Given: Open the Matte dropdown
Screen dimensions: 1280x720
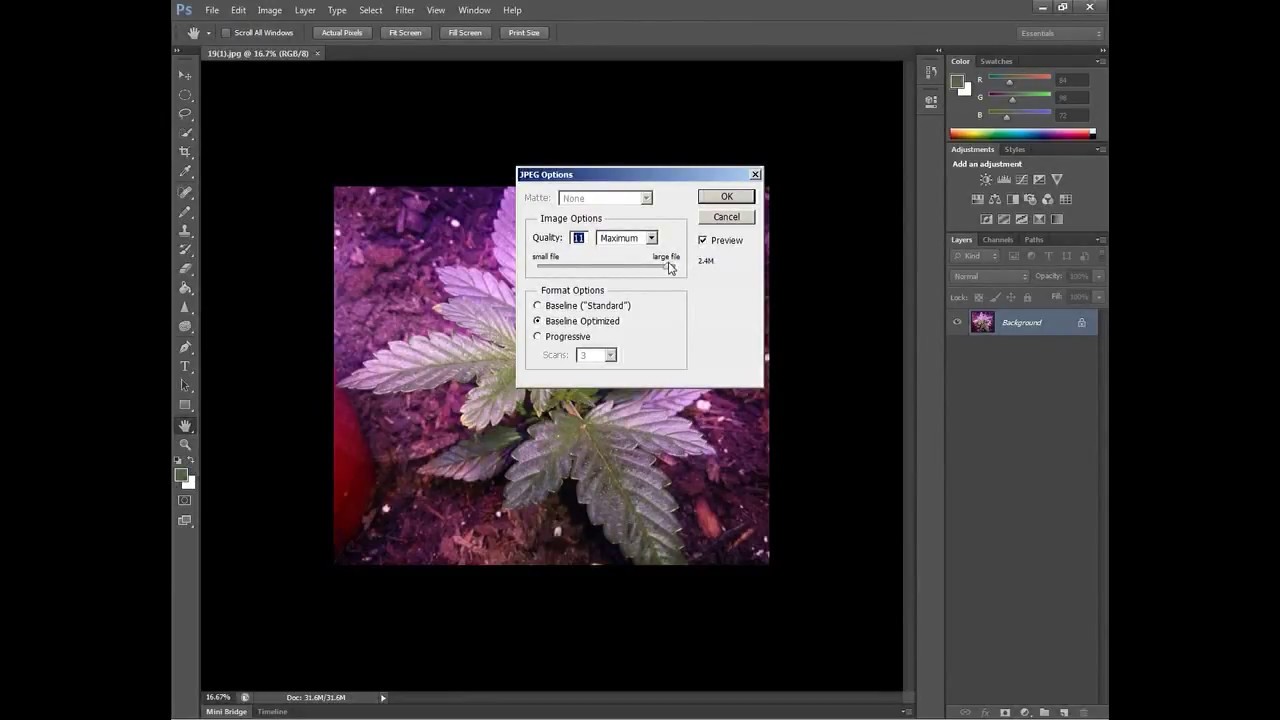Looking at the screenshot, I should click(605, 198).
